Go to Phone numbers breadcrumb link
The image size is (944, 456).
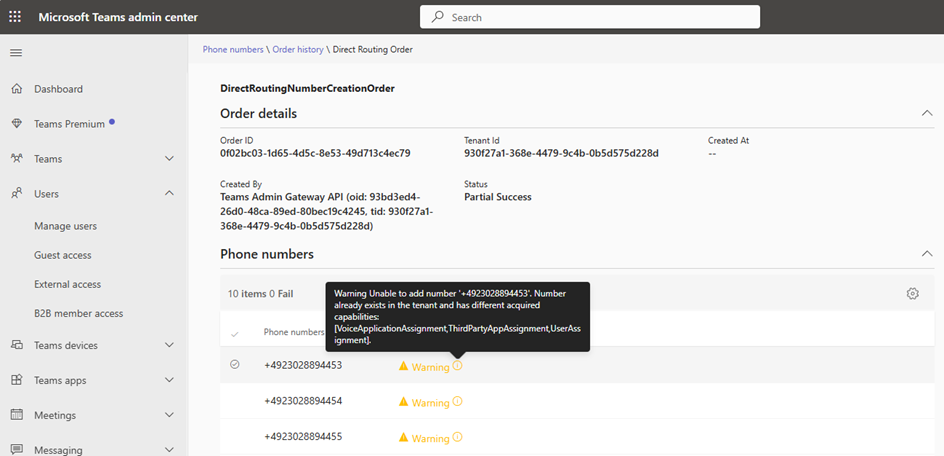point(233,49)
